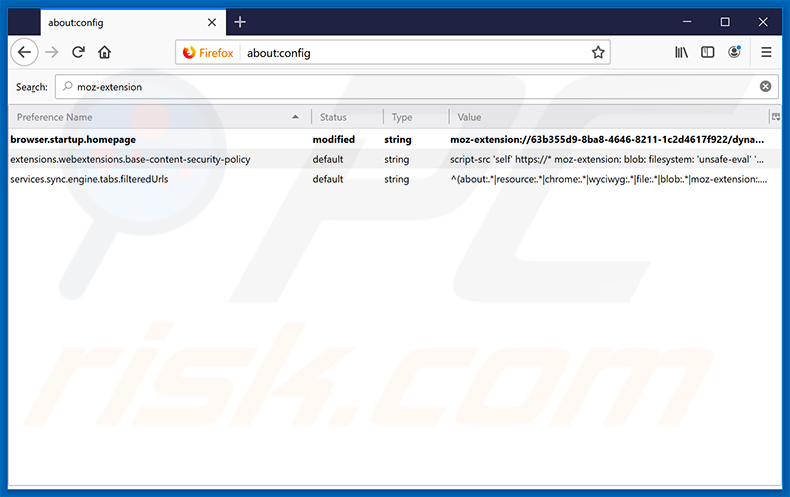Screen dimensions: 790x497
Task: Toggle the sidebar view icon
Action: pyautogui.click(x=707, y=52)
